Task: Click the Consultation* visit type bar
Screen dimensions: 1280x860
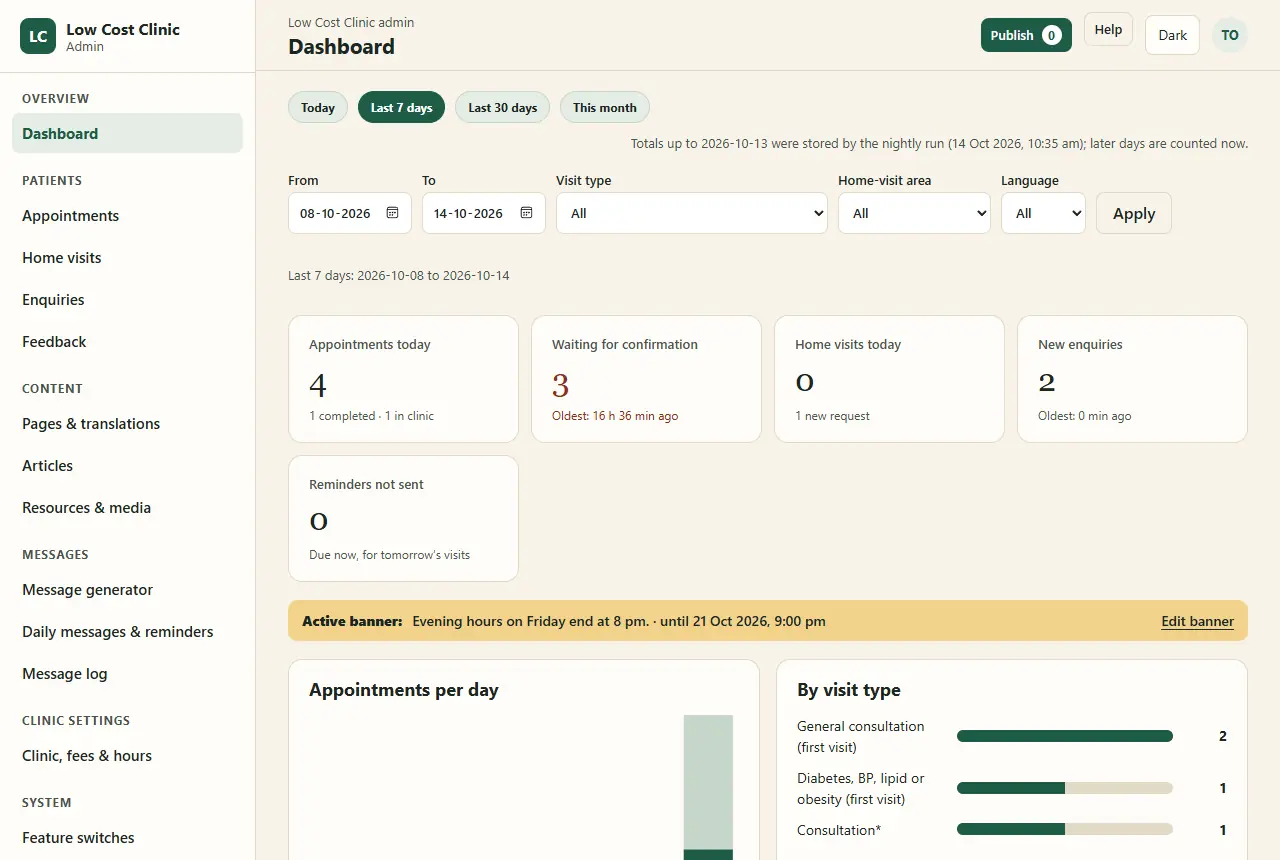Action: (1064, 829)
